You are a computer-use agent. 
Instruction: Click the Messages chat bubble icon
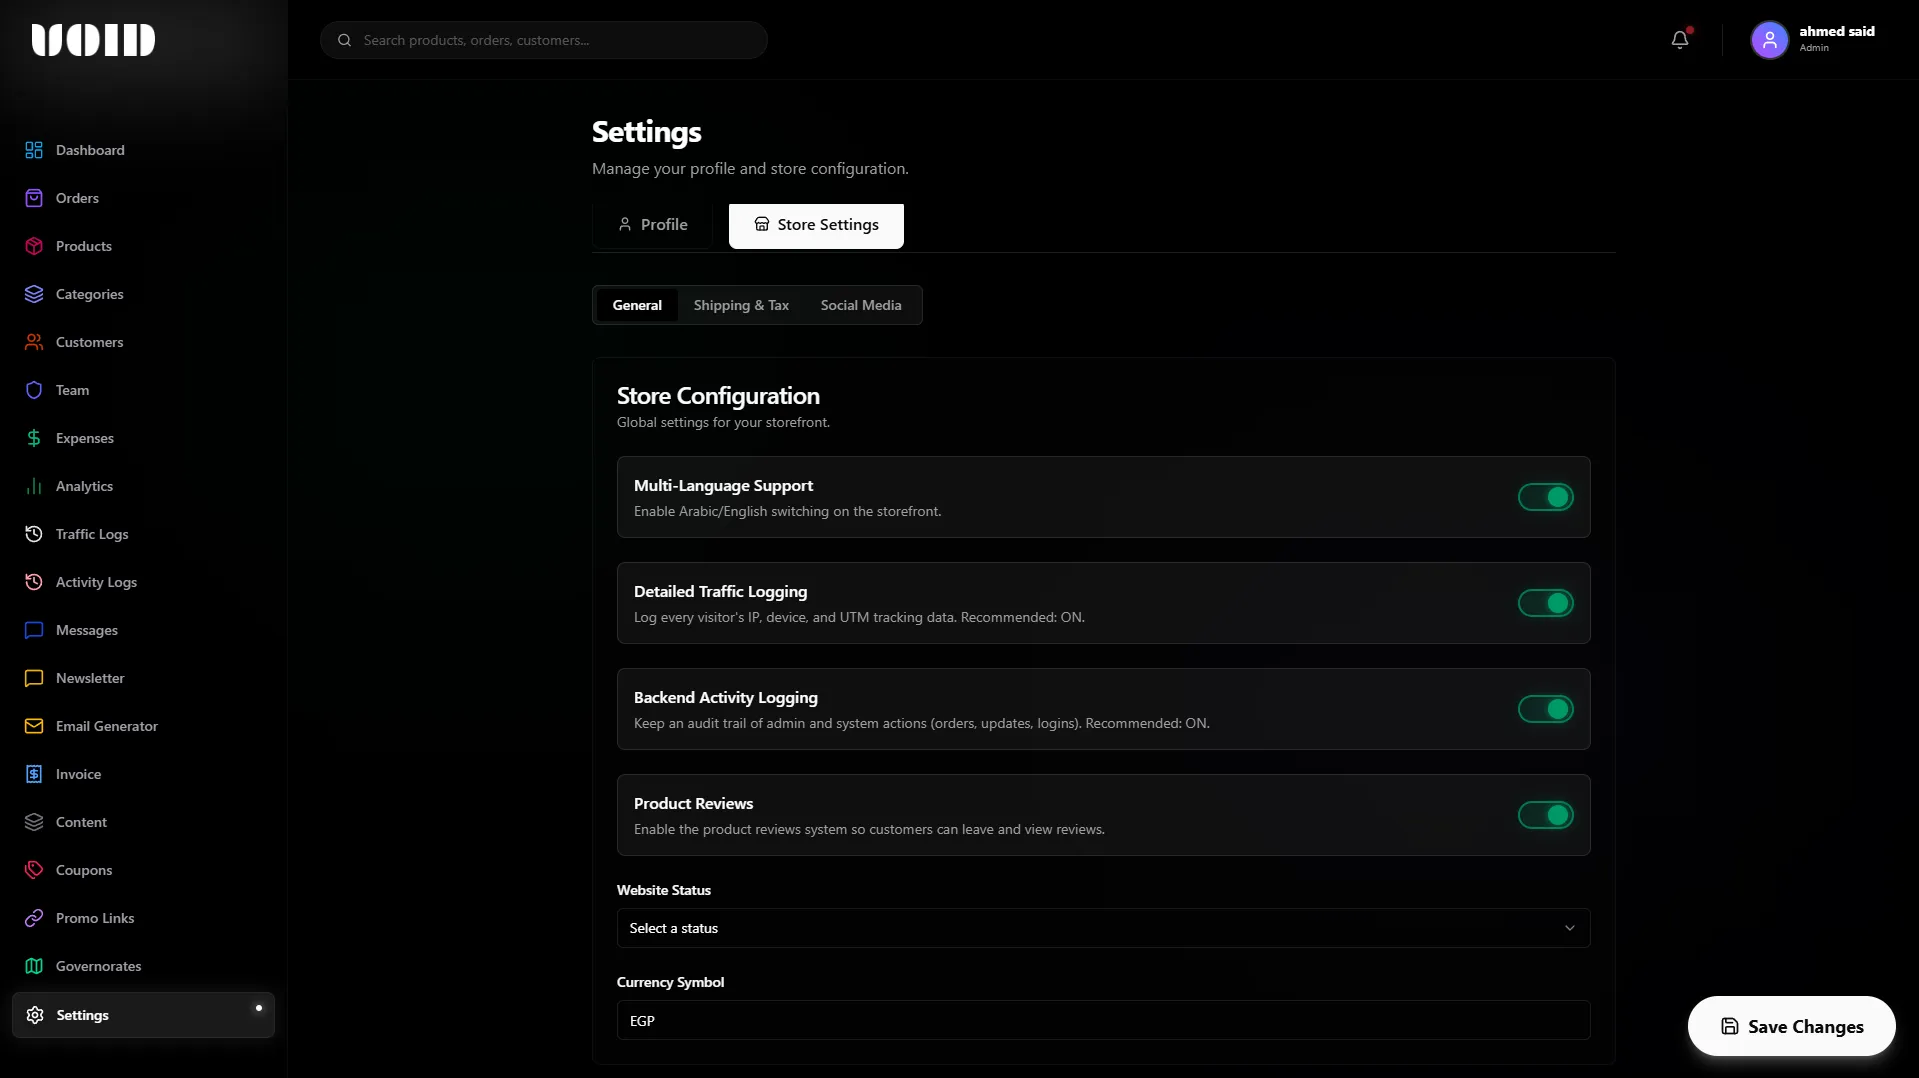(x=34, y=630)
